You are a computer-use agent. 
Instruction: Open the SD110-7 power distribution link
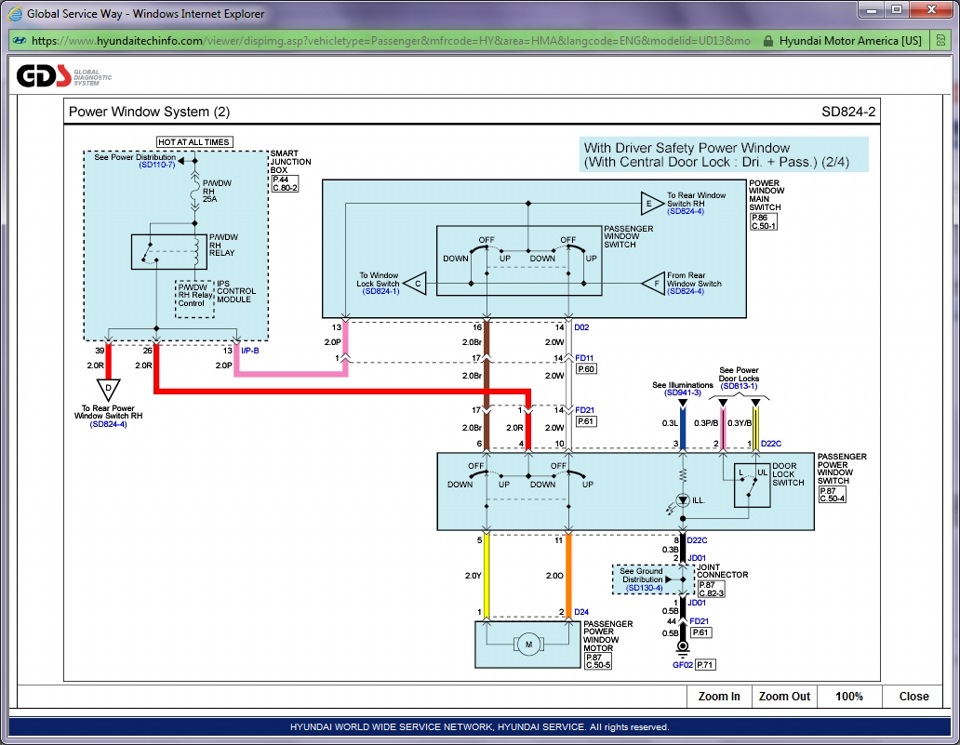point(157,165)
